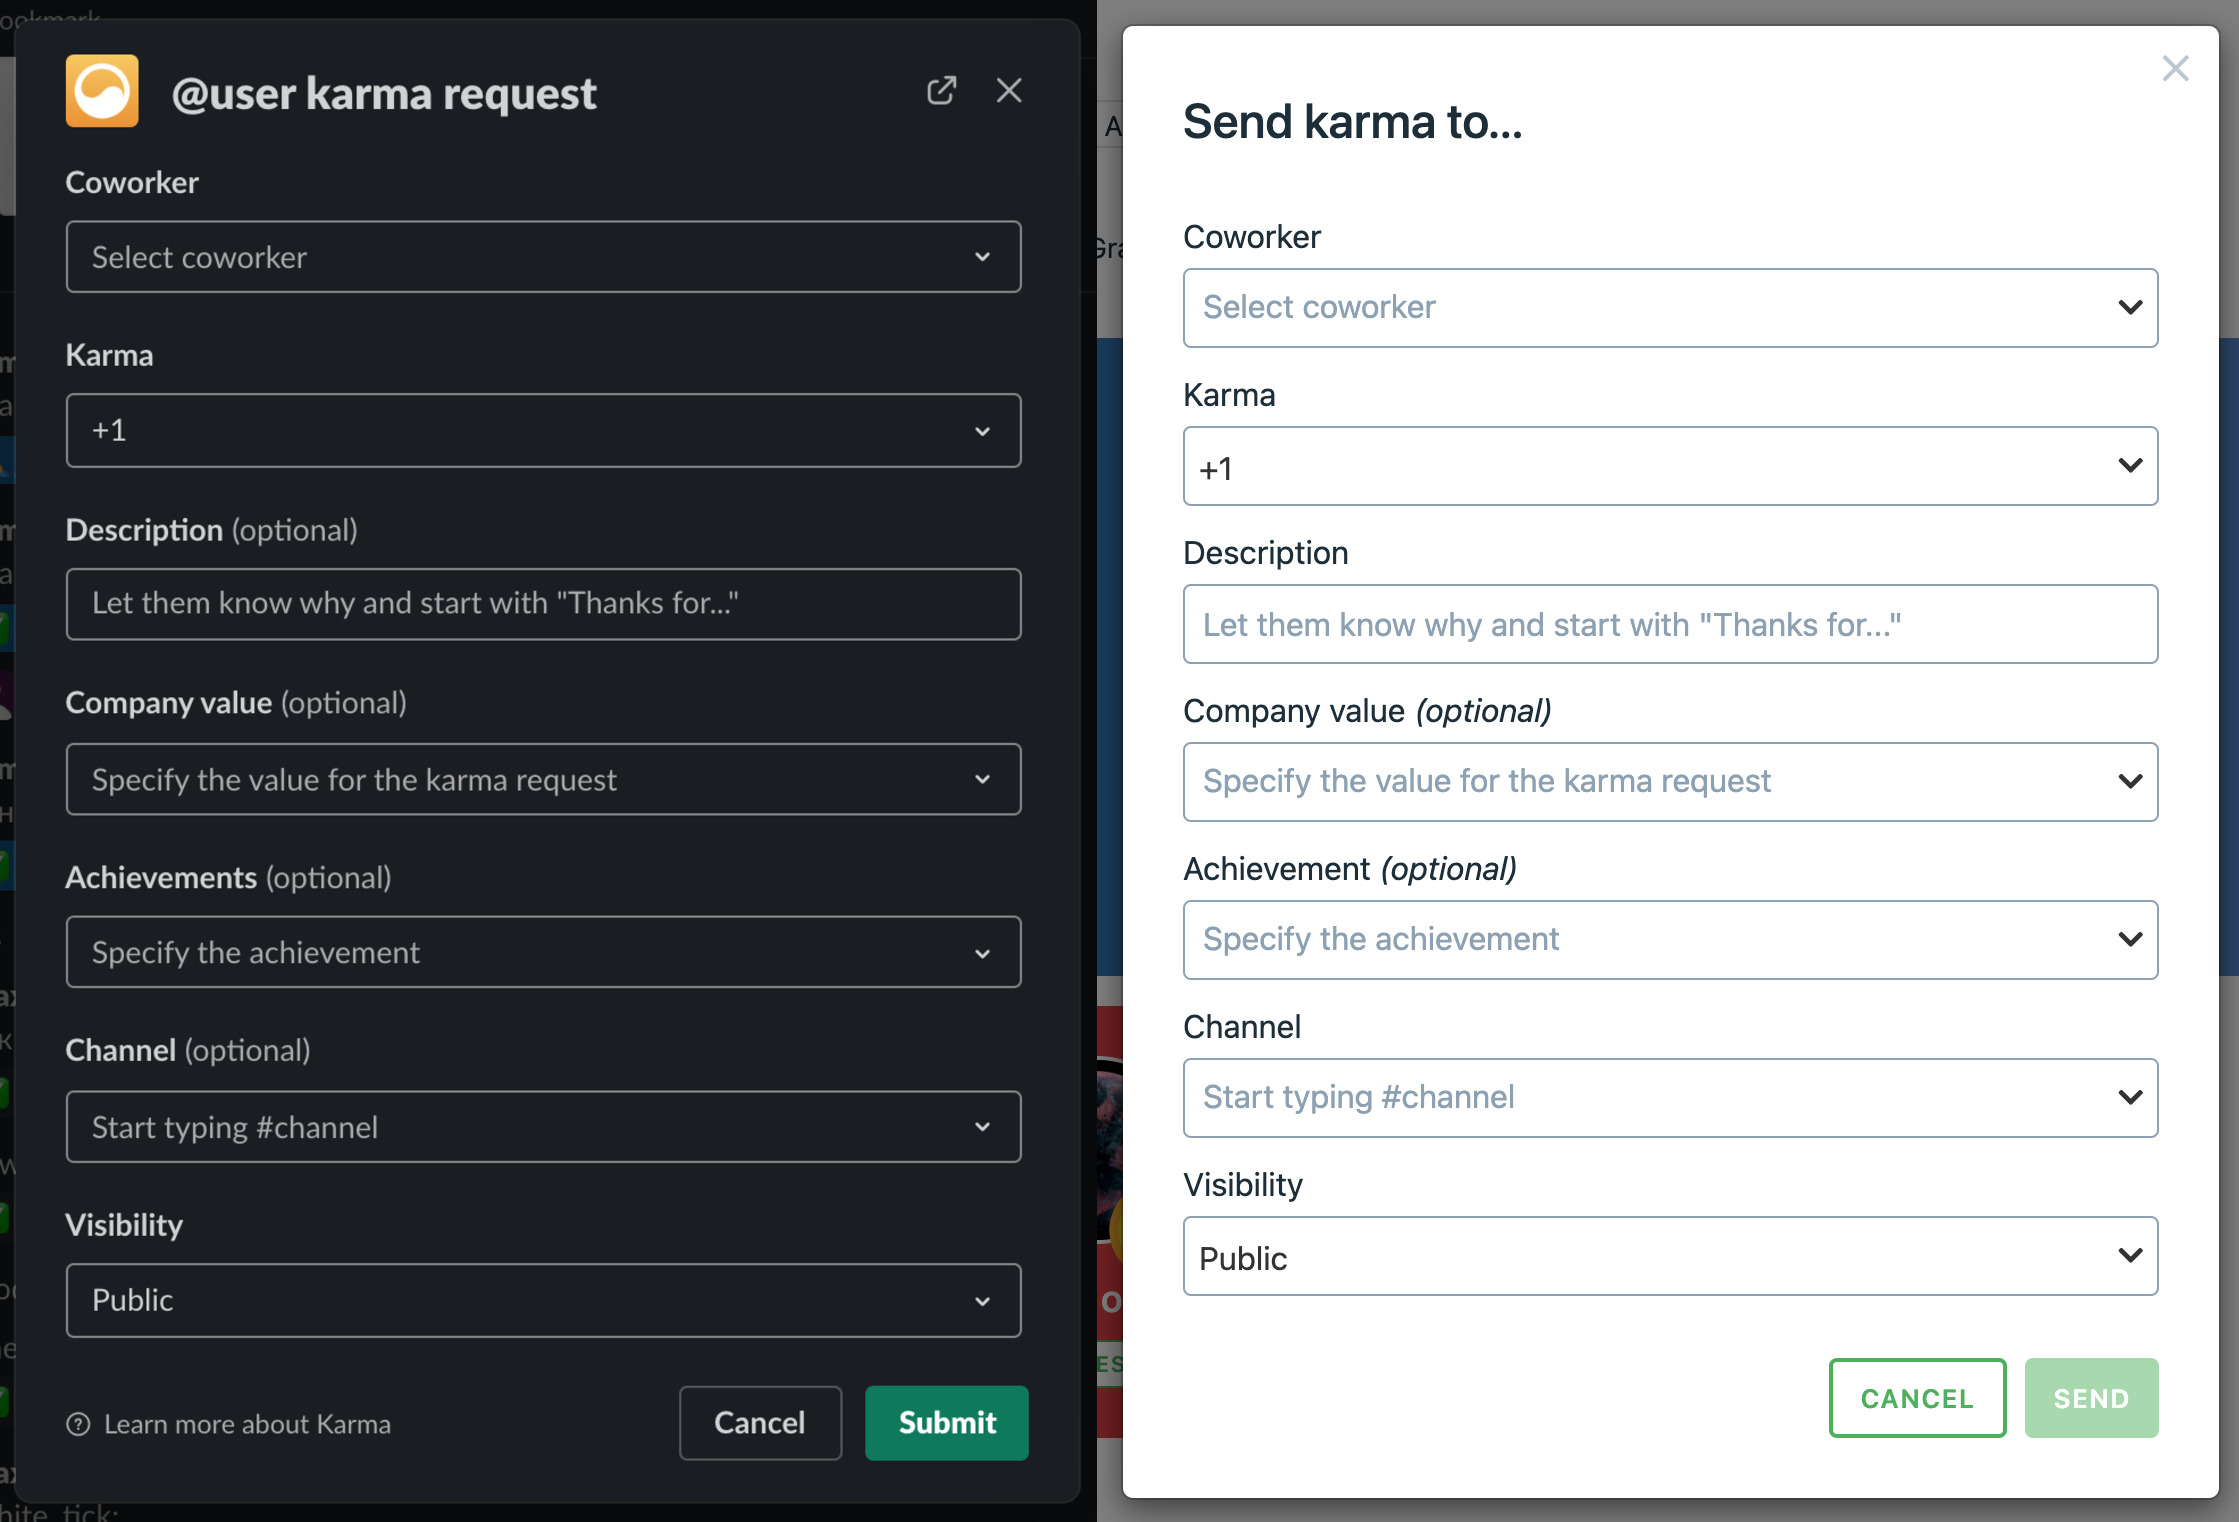This screenshot has width=2239, height=1522.
Task: Close the dark karma request dialog
Action: pyautogui.click(x=1009, y=91)
